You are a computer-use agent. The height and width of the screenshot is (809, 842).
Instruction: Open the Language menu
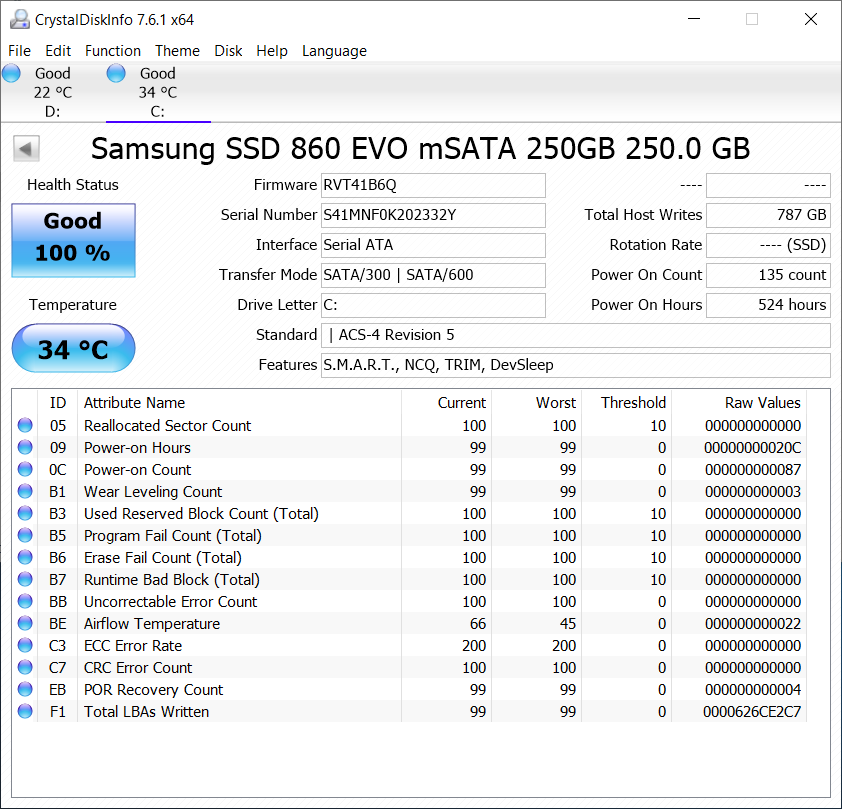point(334,50)
